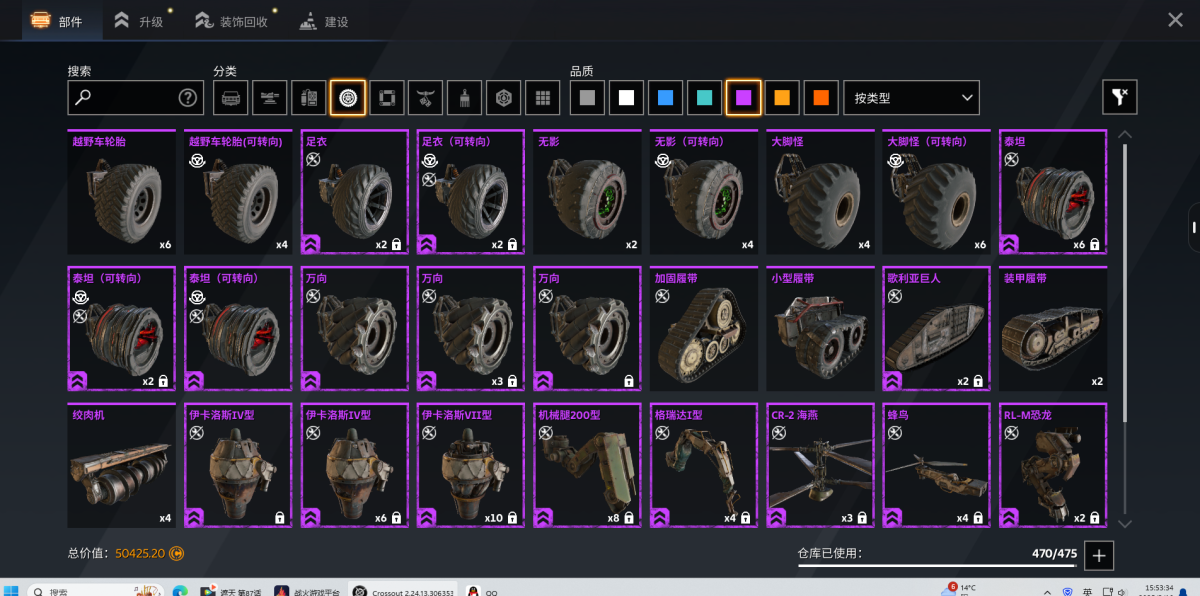Show hidden tray icons chevron
The image size is (1200, 596).
(1047, 591)
